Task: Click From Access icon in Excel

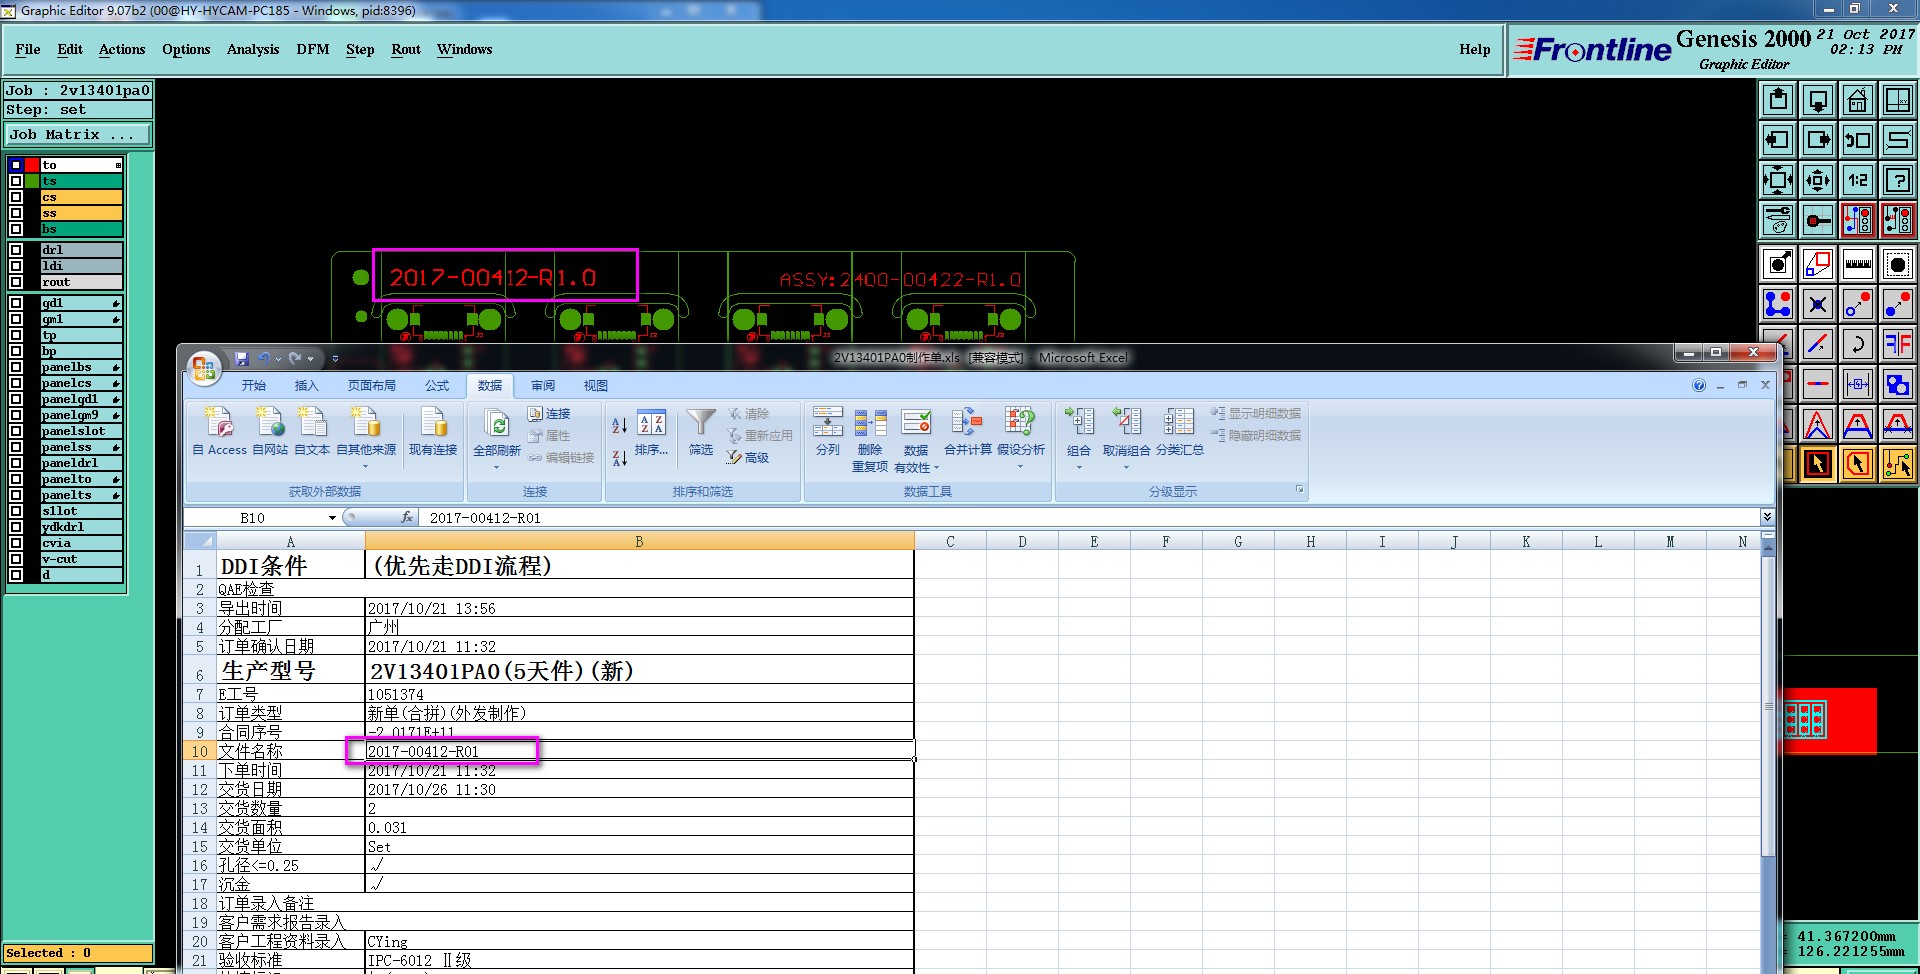Action: (x=219, y=432)
